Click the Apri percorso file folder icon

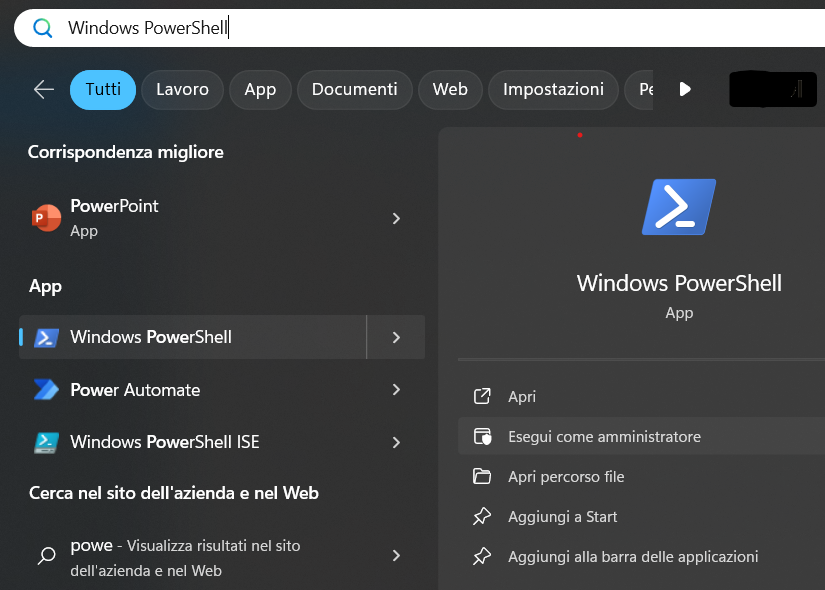[x=482, y=476]
